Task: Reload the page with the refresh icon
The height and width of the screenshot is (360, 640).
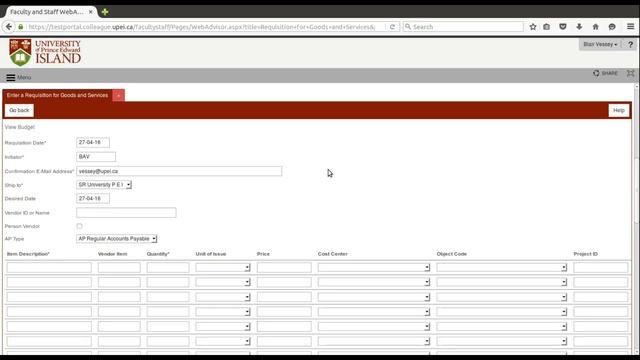Action: click(392, 27)
